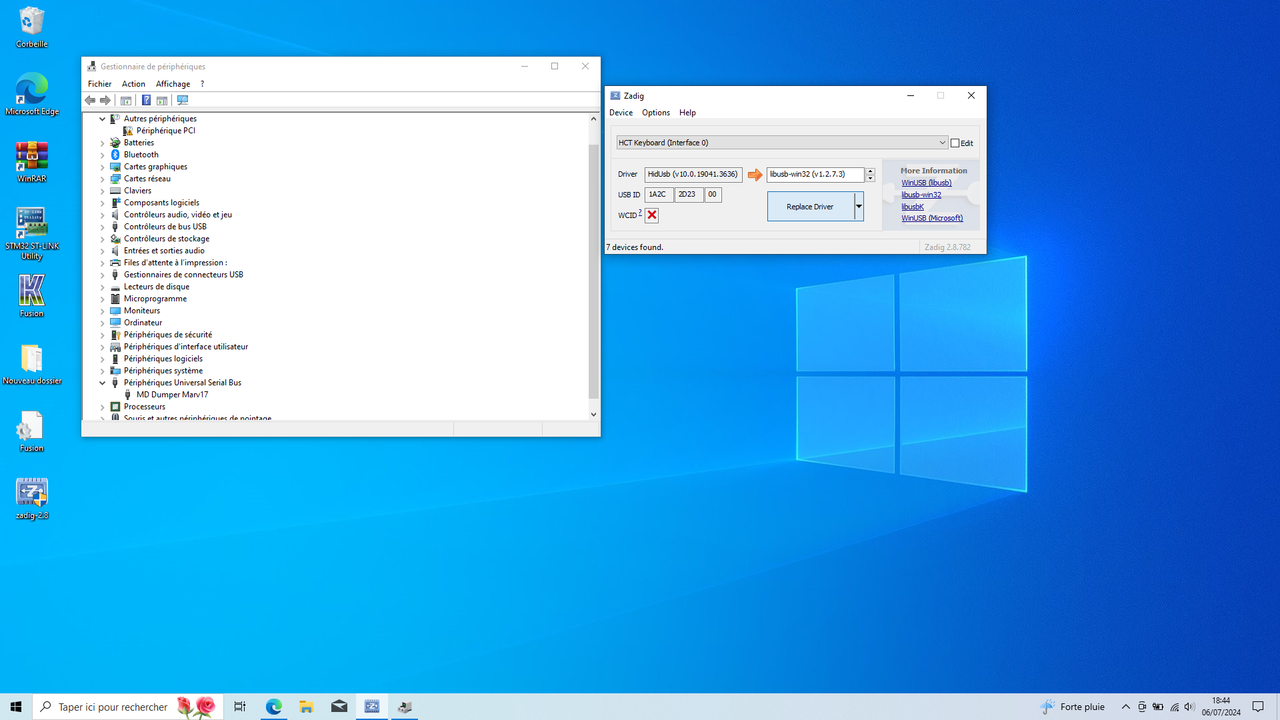This screenshot has height=720, width=1280.
Task: Enable the Edit checkbox in Zadig
Action: click(955, 143)
